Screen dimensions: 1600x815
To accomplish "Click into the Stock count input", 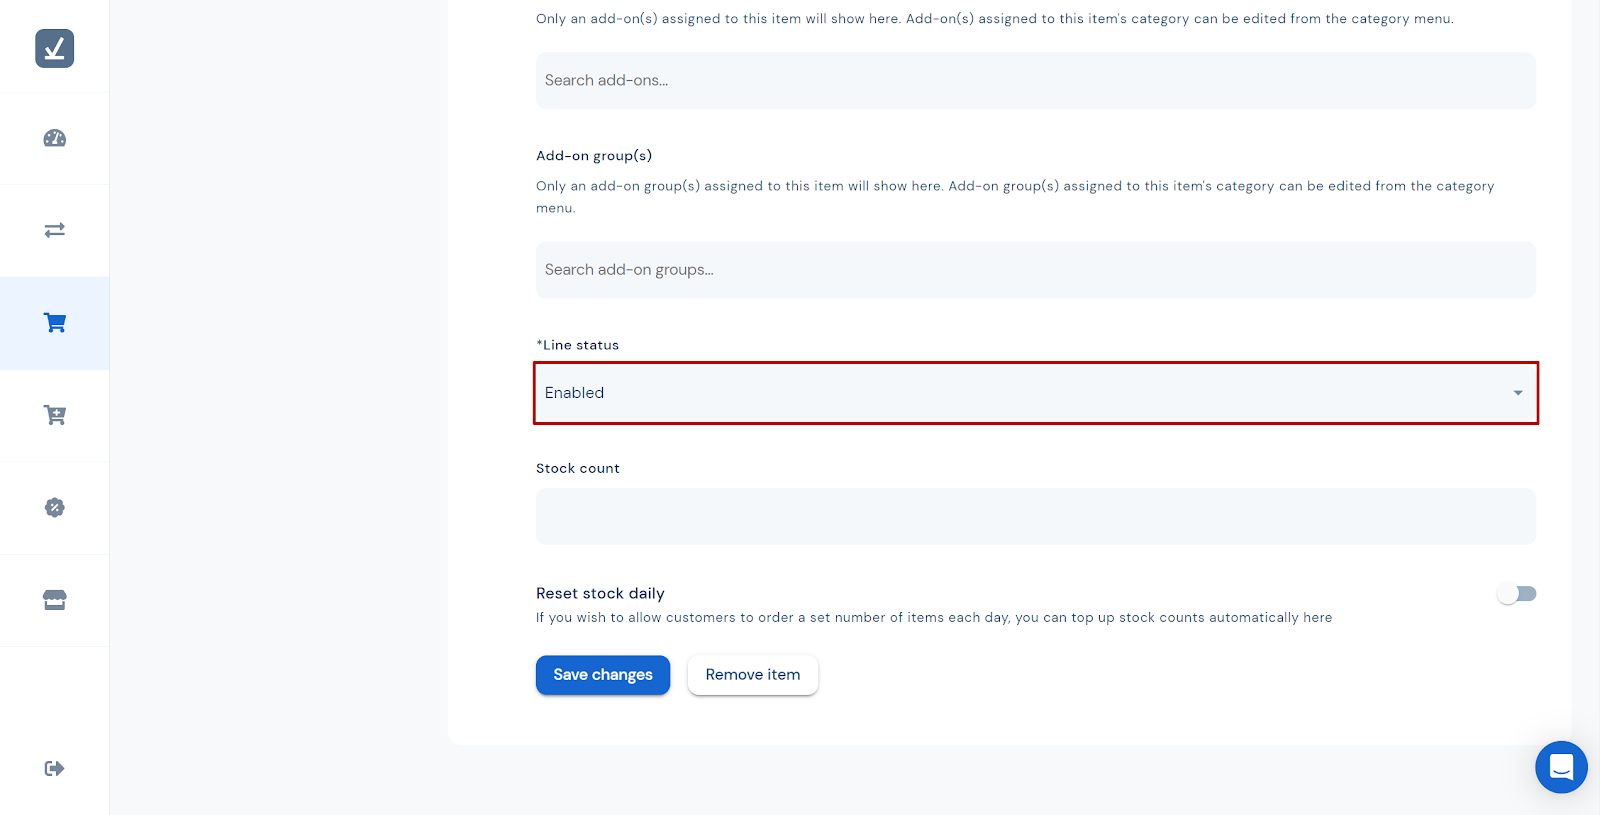I will (1035, 517).
